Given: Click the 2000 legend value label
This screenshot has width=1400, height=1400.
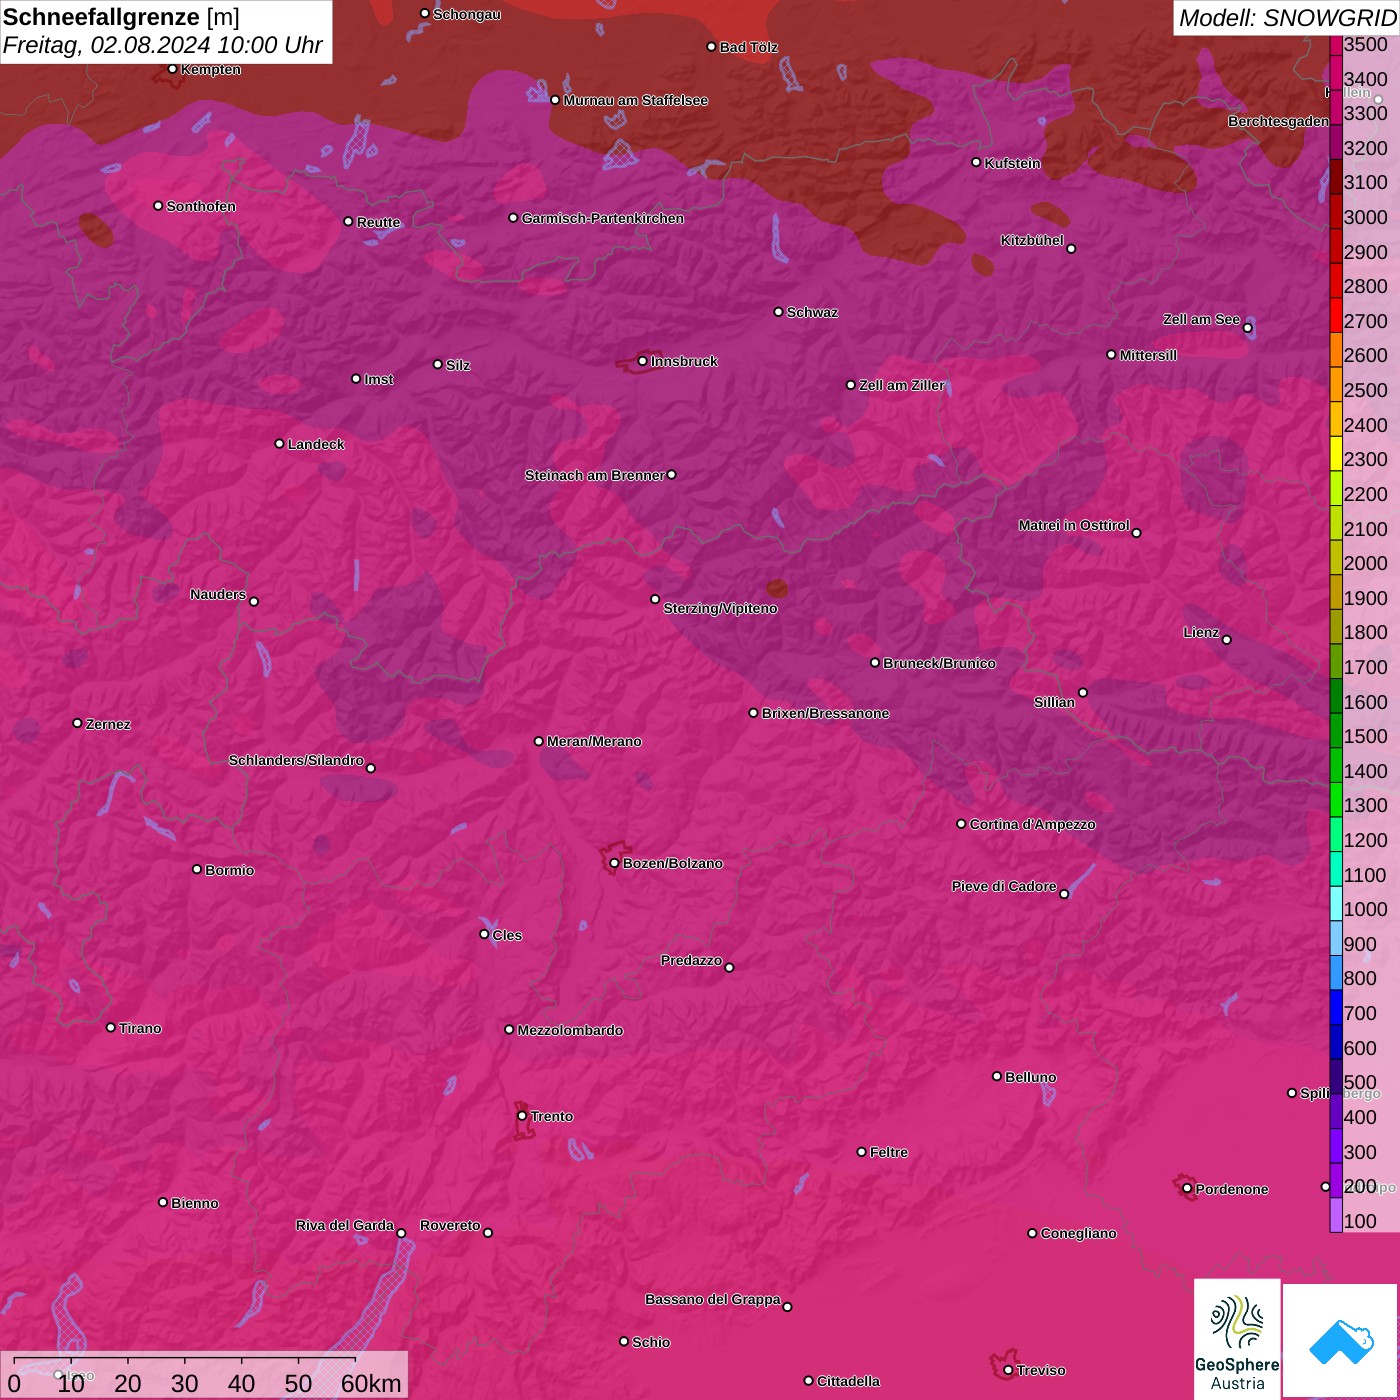Looking at the screenshot, I should 1366,563.
